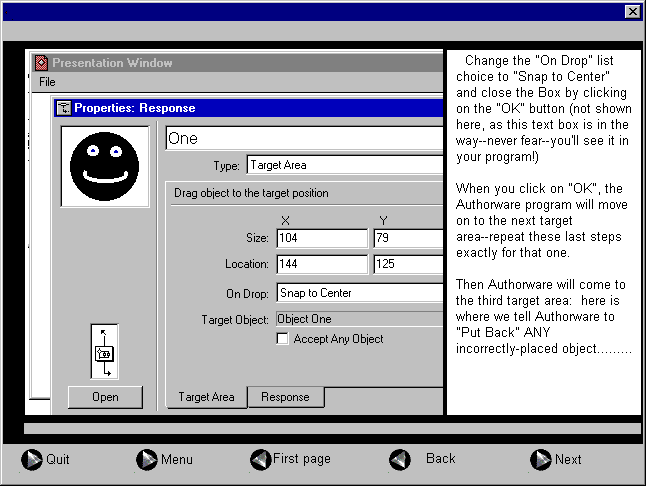646x486 pixels.
Task: Switch to the Target Area tab
Action: 206,397
